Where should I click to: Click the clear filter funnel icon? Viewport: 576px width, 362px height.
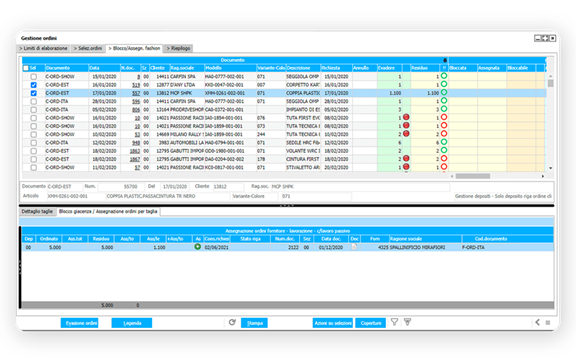point(407,322)
